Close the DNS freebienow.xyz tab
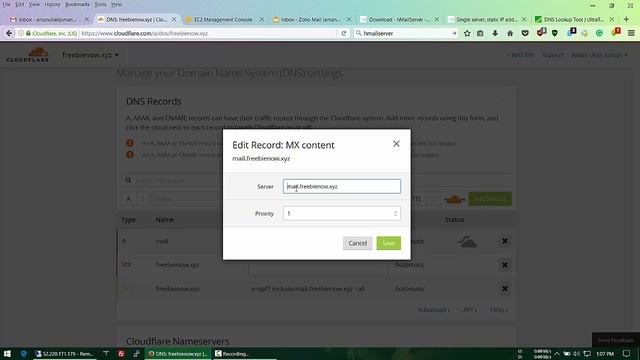This screenshot has width=640, height=360. tap(174, 19)
